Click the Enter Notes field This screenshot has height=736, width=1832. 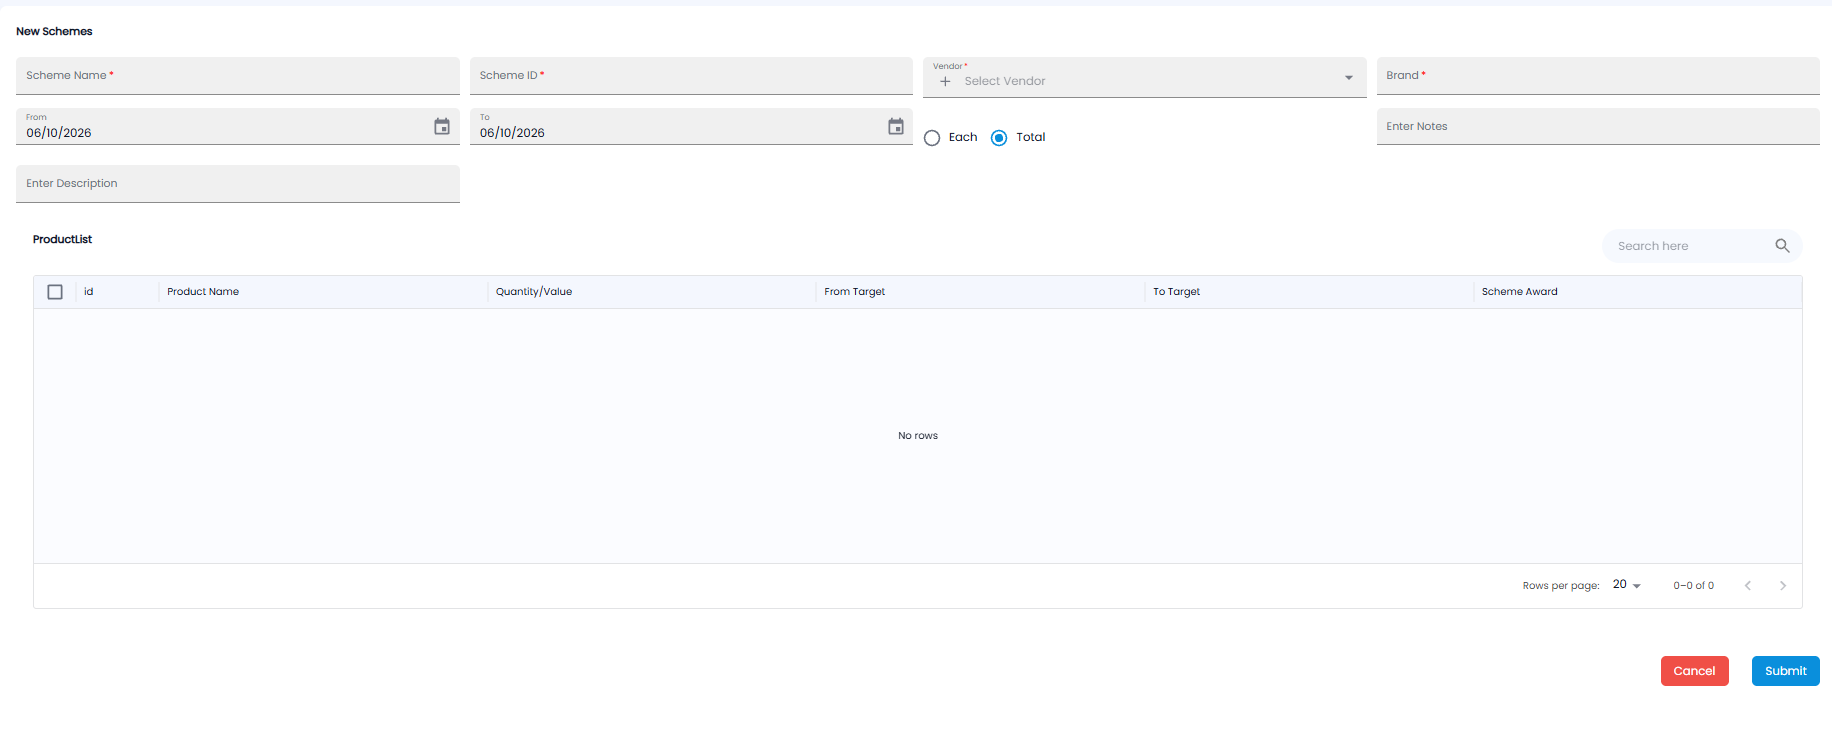pyautogui.click(x=1598, y=127)
